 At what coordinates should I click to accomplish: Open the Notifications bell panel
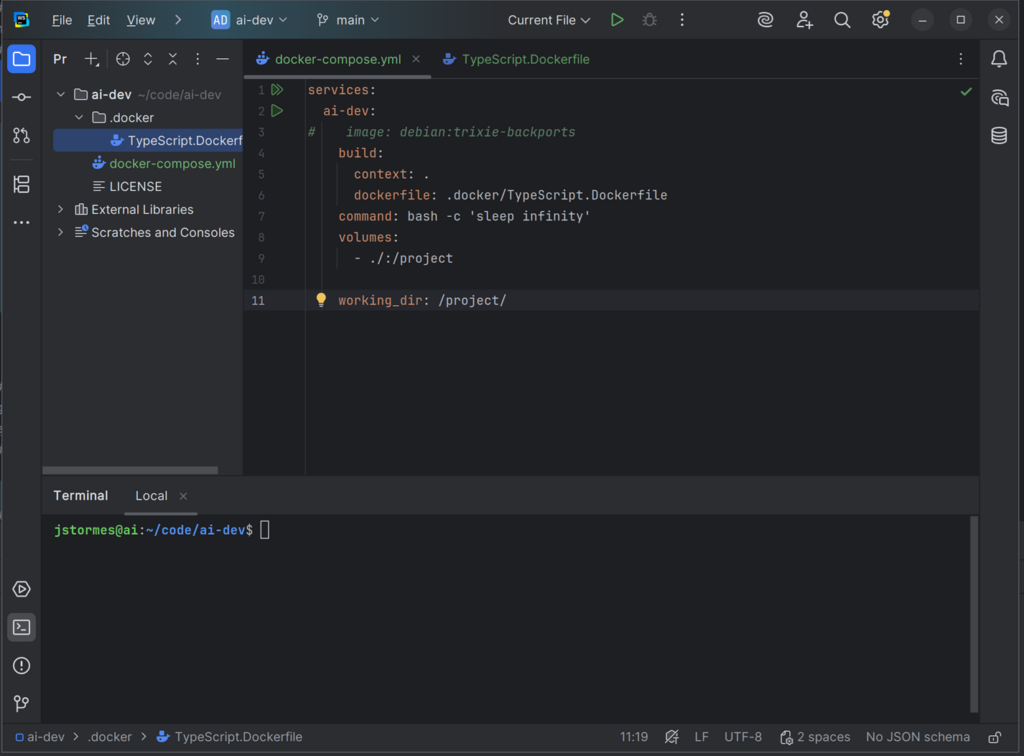click(998, 59)
